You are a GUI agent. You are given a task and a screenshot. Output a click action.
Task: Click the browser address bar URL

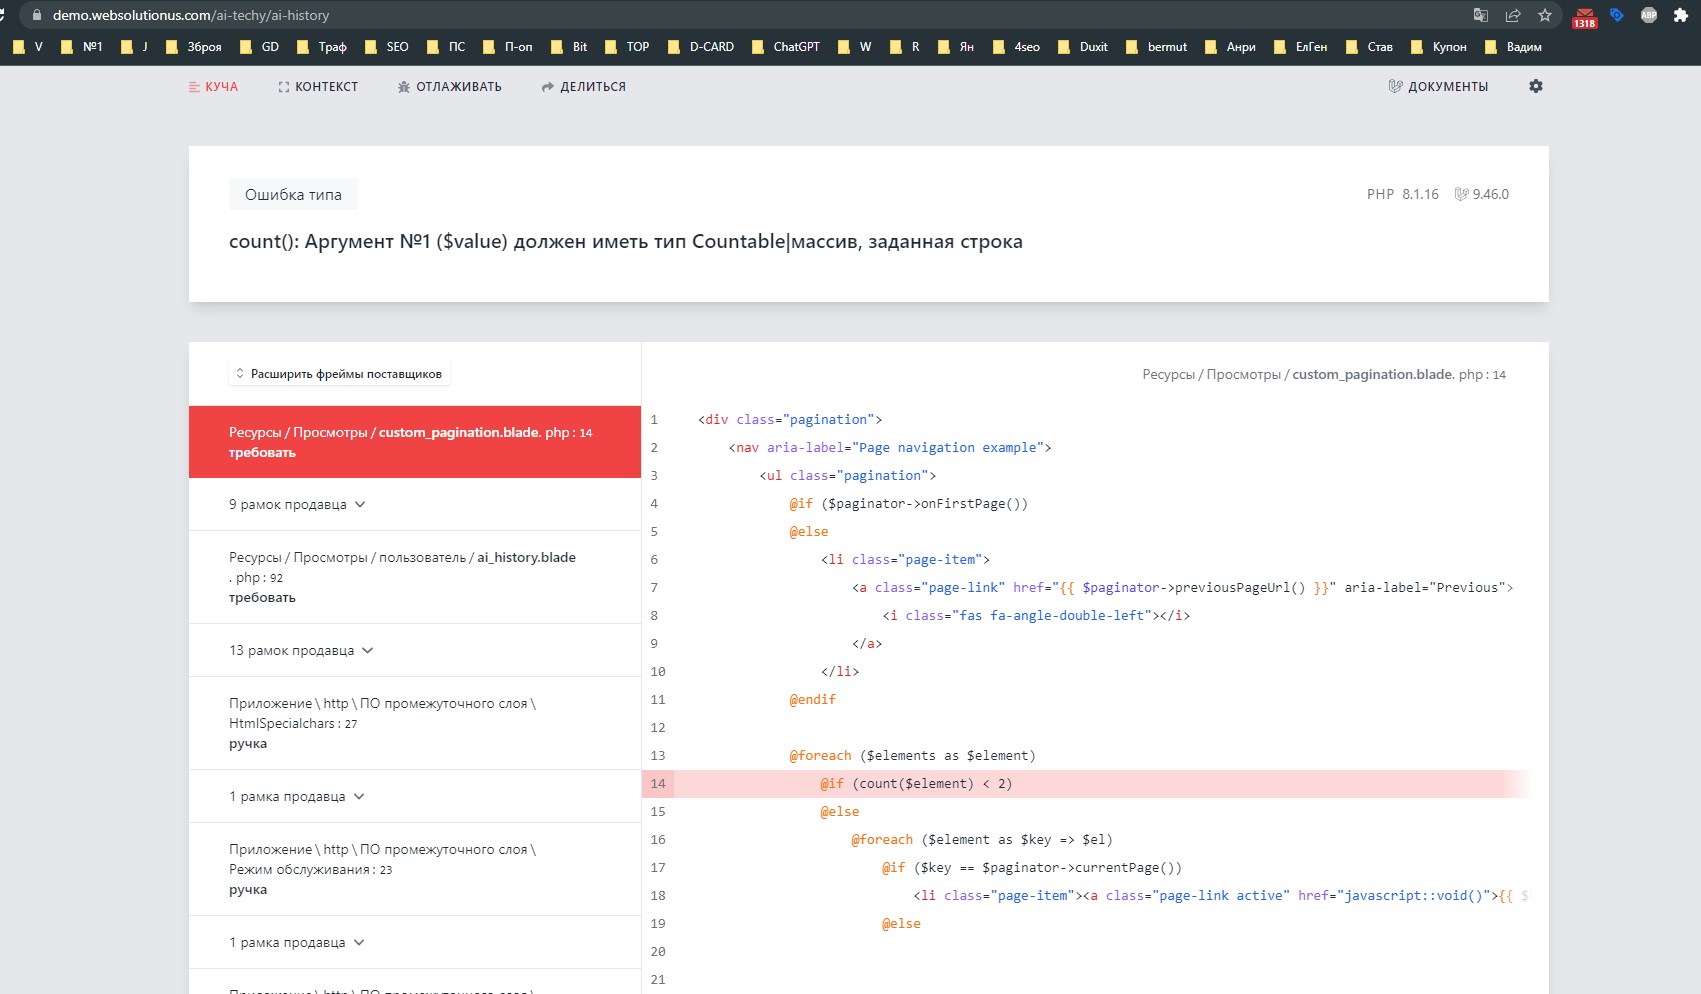tap(191, 15)
